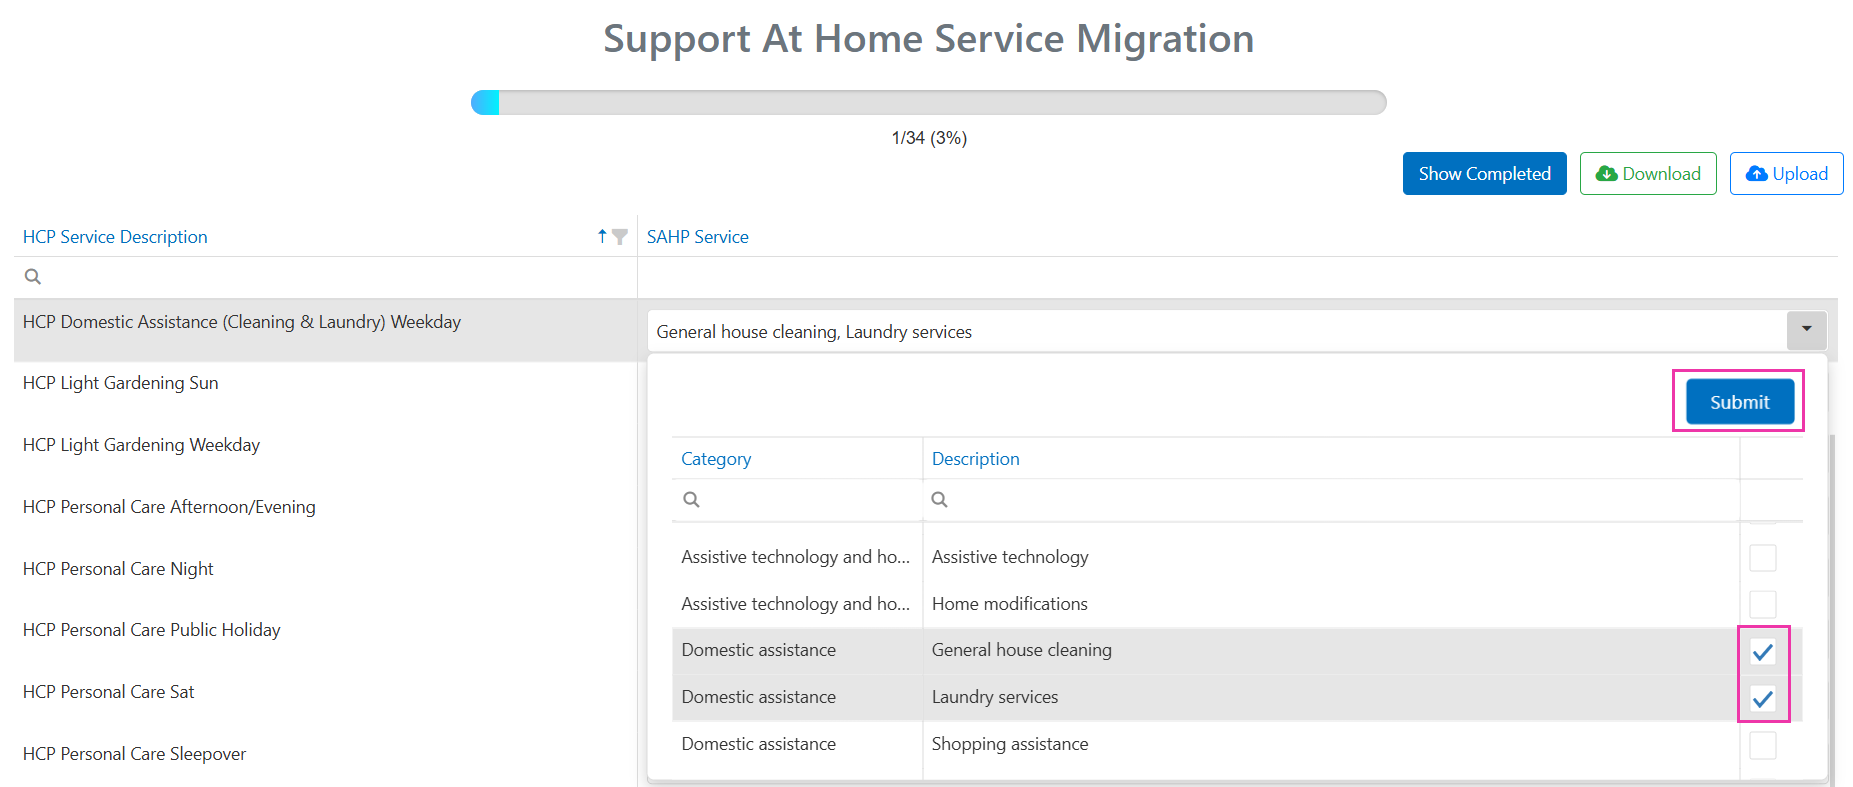The image size is (1853, 787).
Task: Click the HCP Service Description search field
Action: (325, 277)
